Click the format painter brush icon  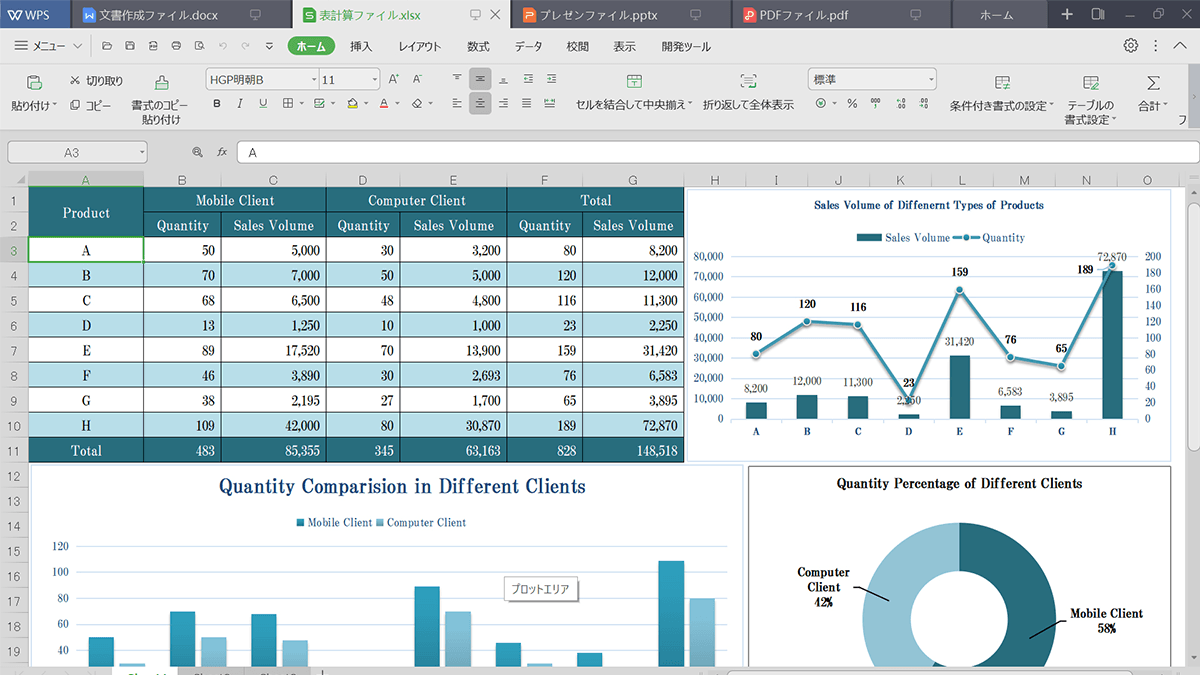[x=161, y=83]
